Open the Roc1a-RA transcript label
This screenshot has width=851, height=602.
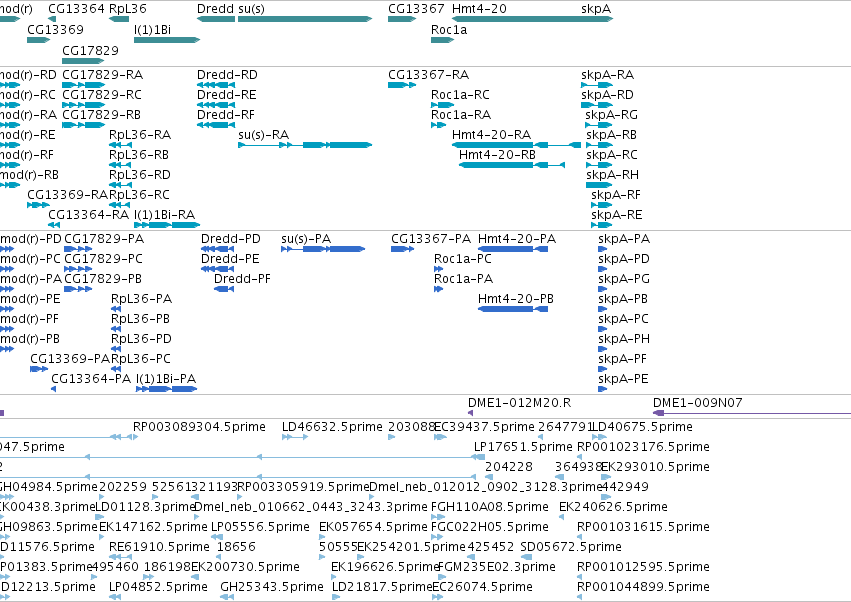(x=461, y=115)
